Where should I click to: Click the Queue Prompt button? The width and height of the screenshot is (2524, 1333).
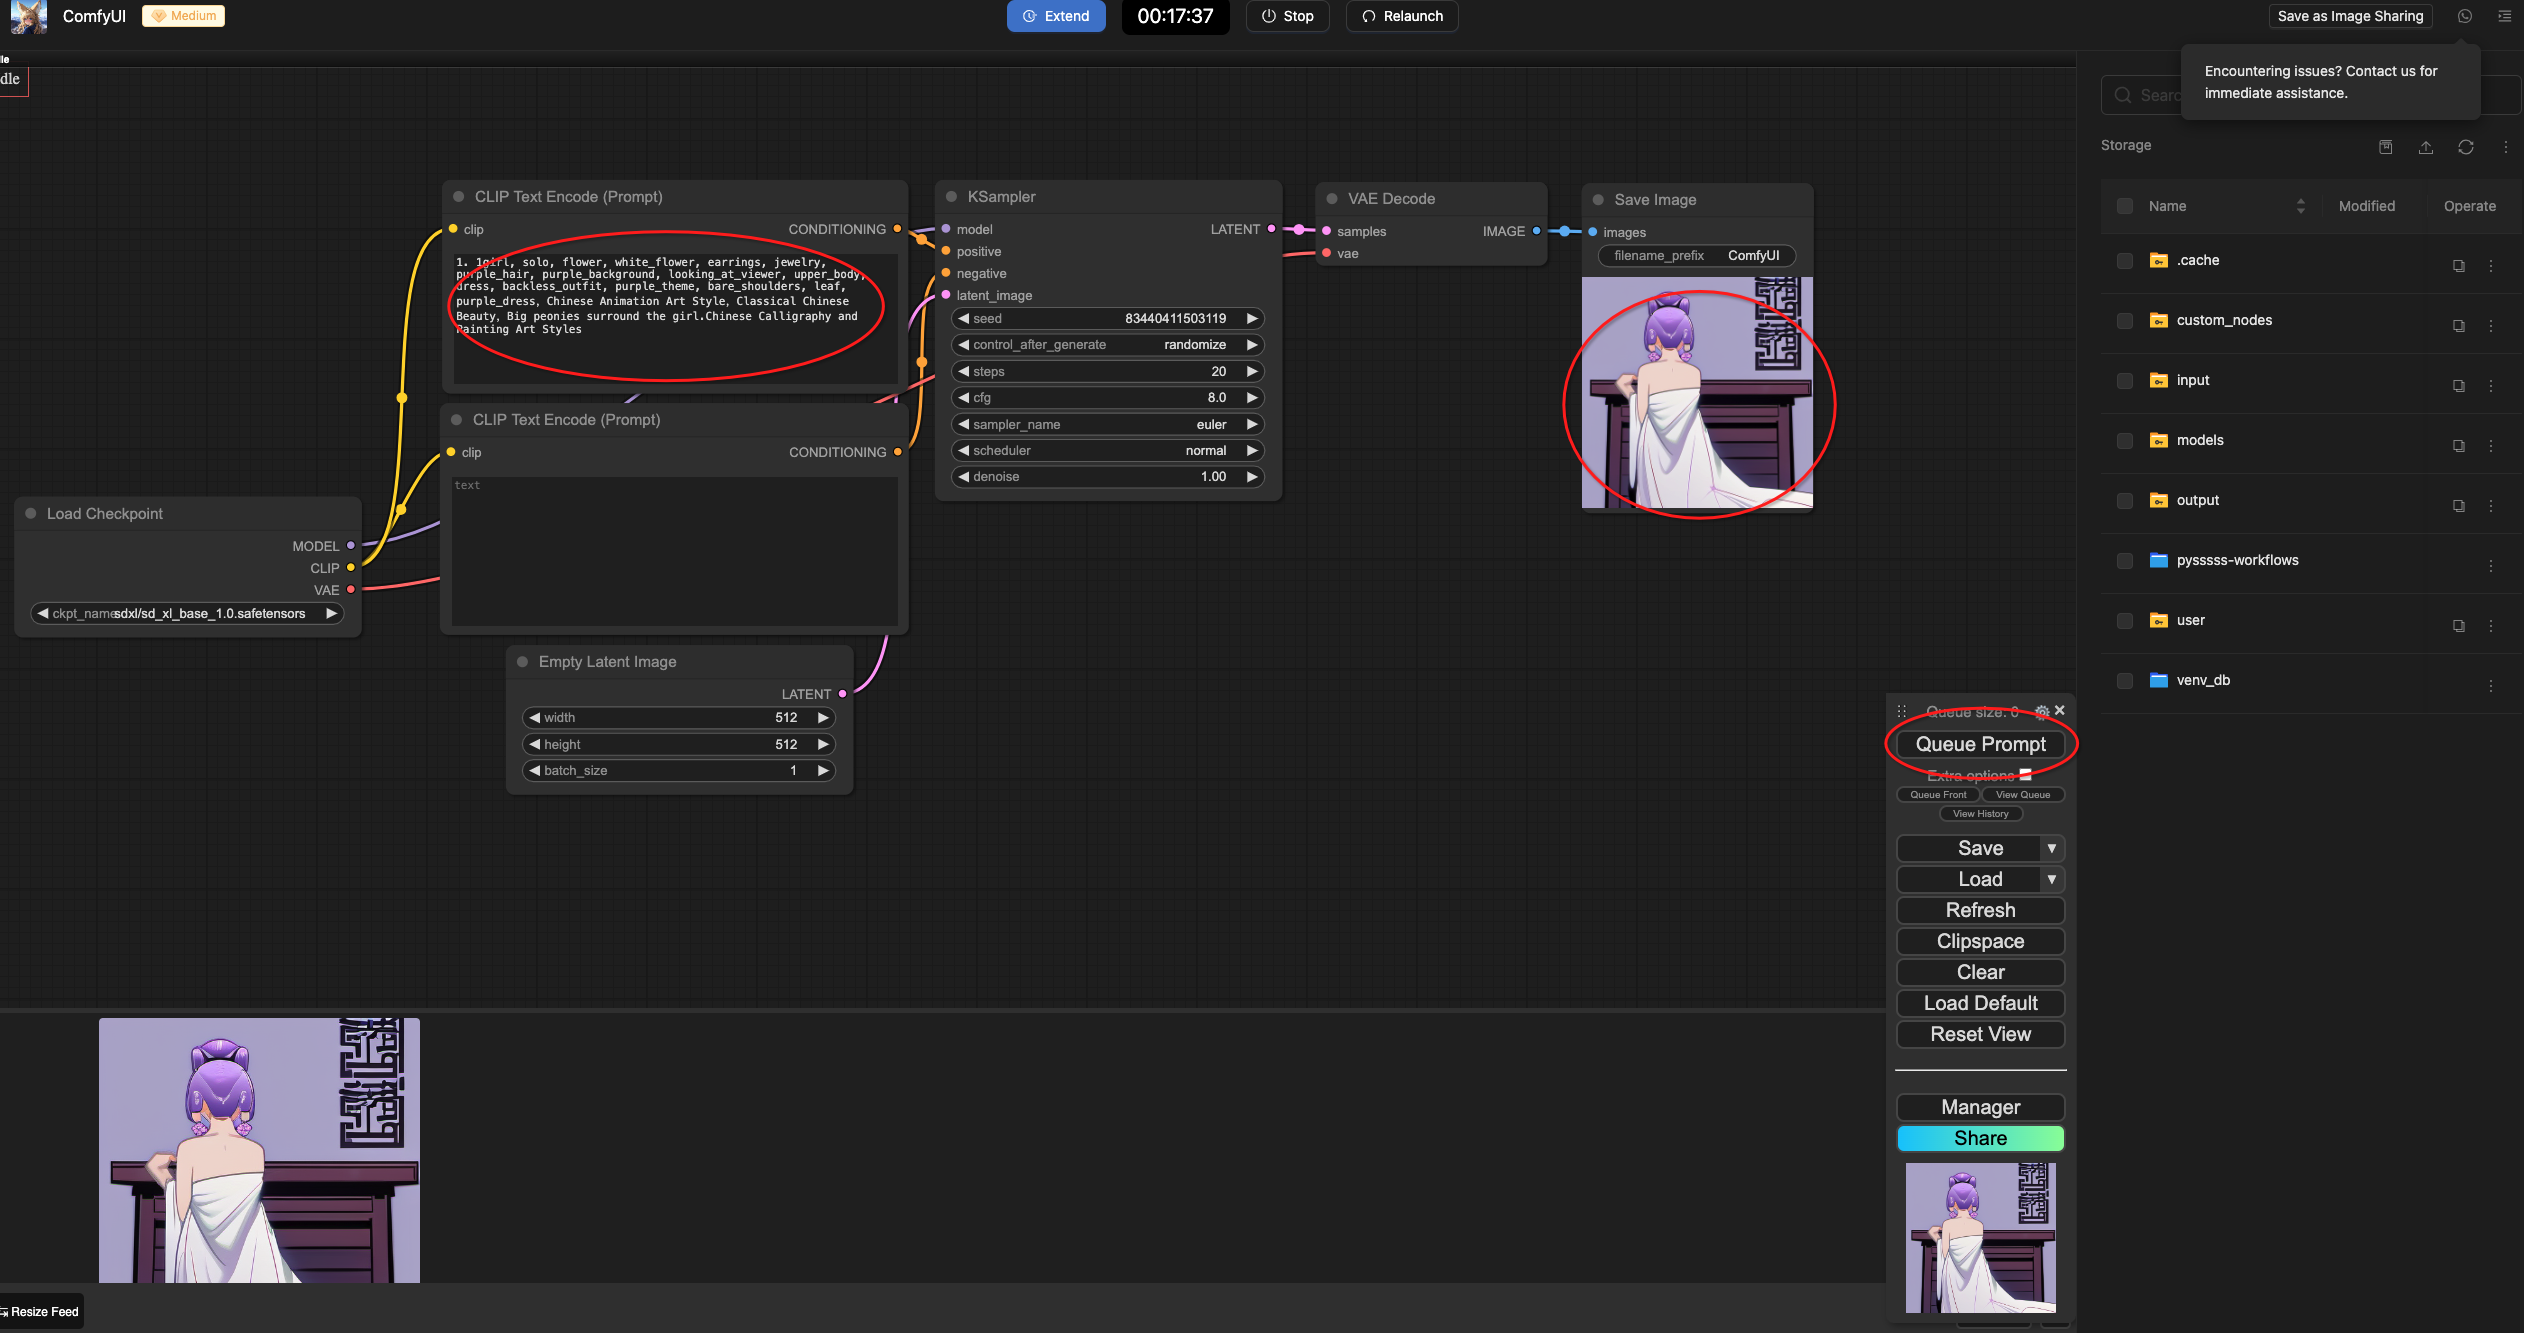(x=1980, y=744)
